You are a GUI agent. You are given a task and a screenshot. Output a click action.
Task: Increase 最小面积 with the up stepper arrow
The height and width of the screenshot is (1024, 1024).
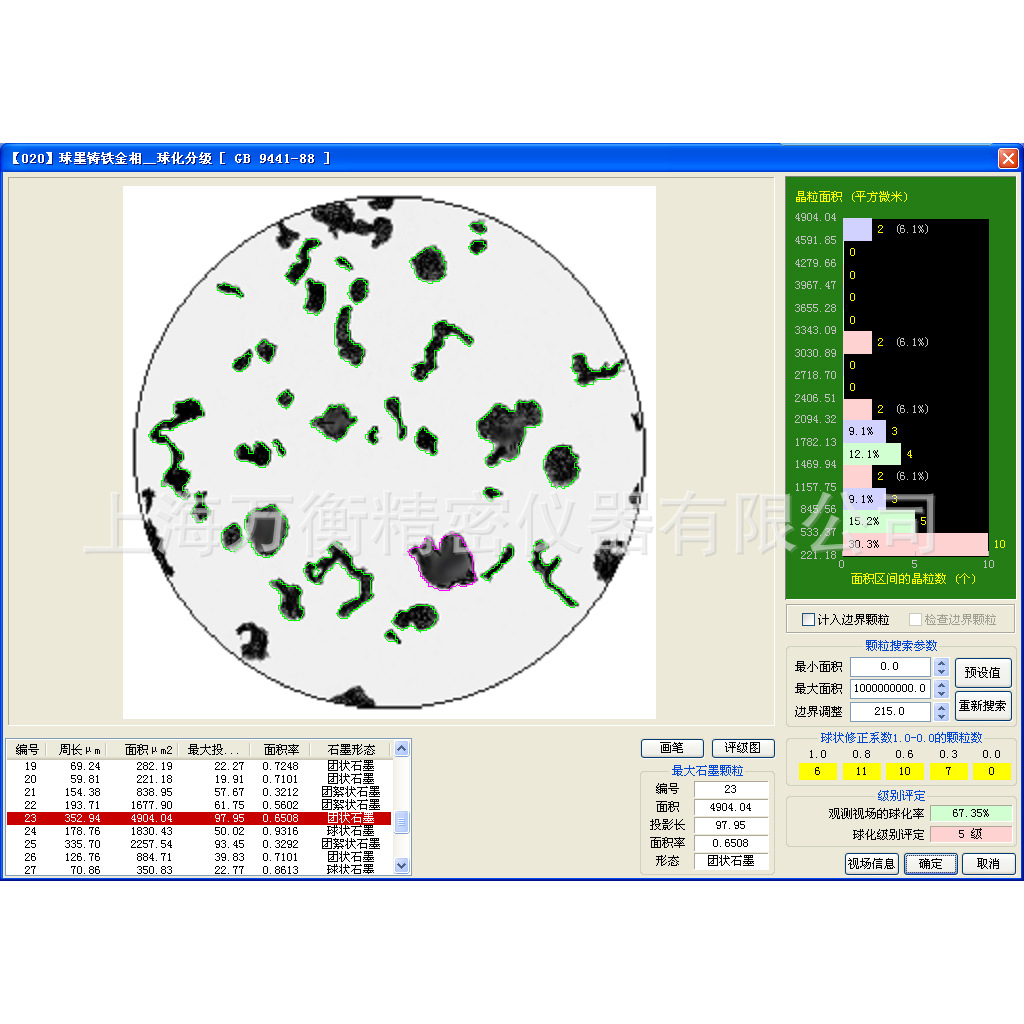[941, 662]
